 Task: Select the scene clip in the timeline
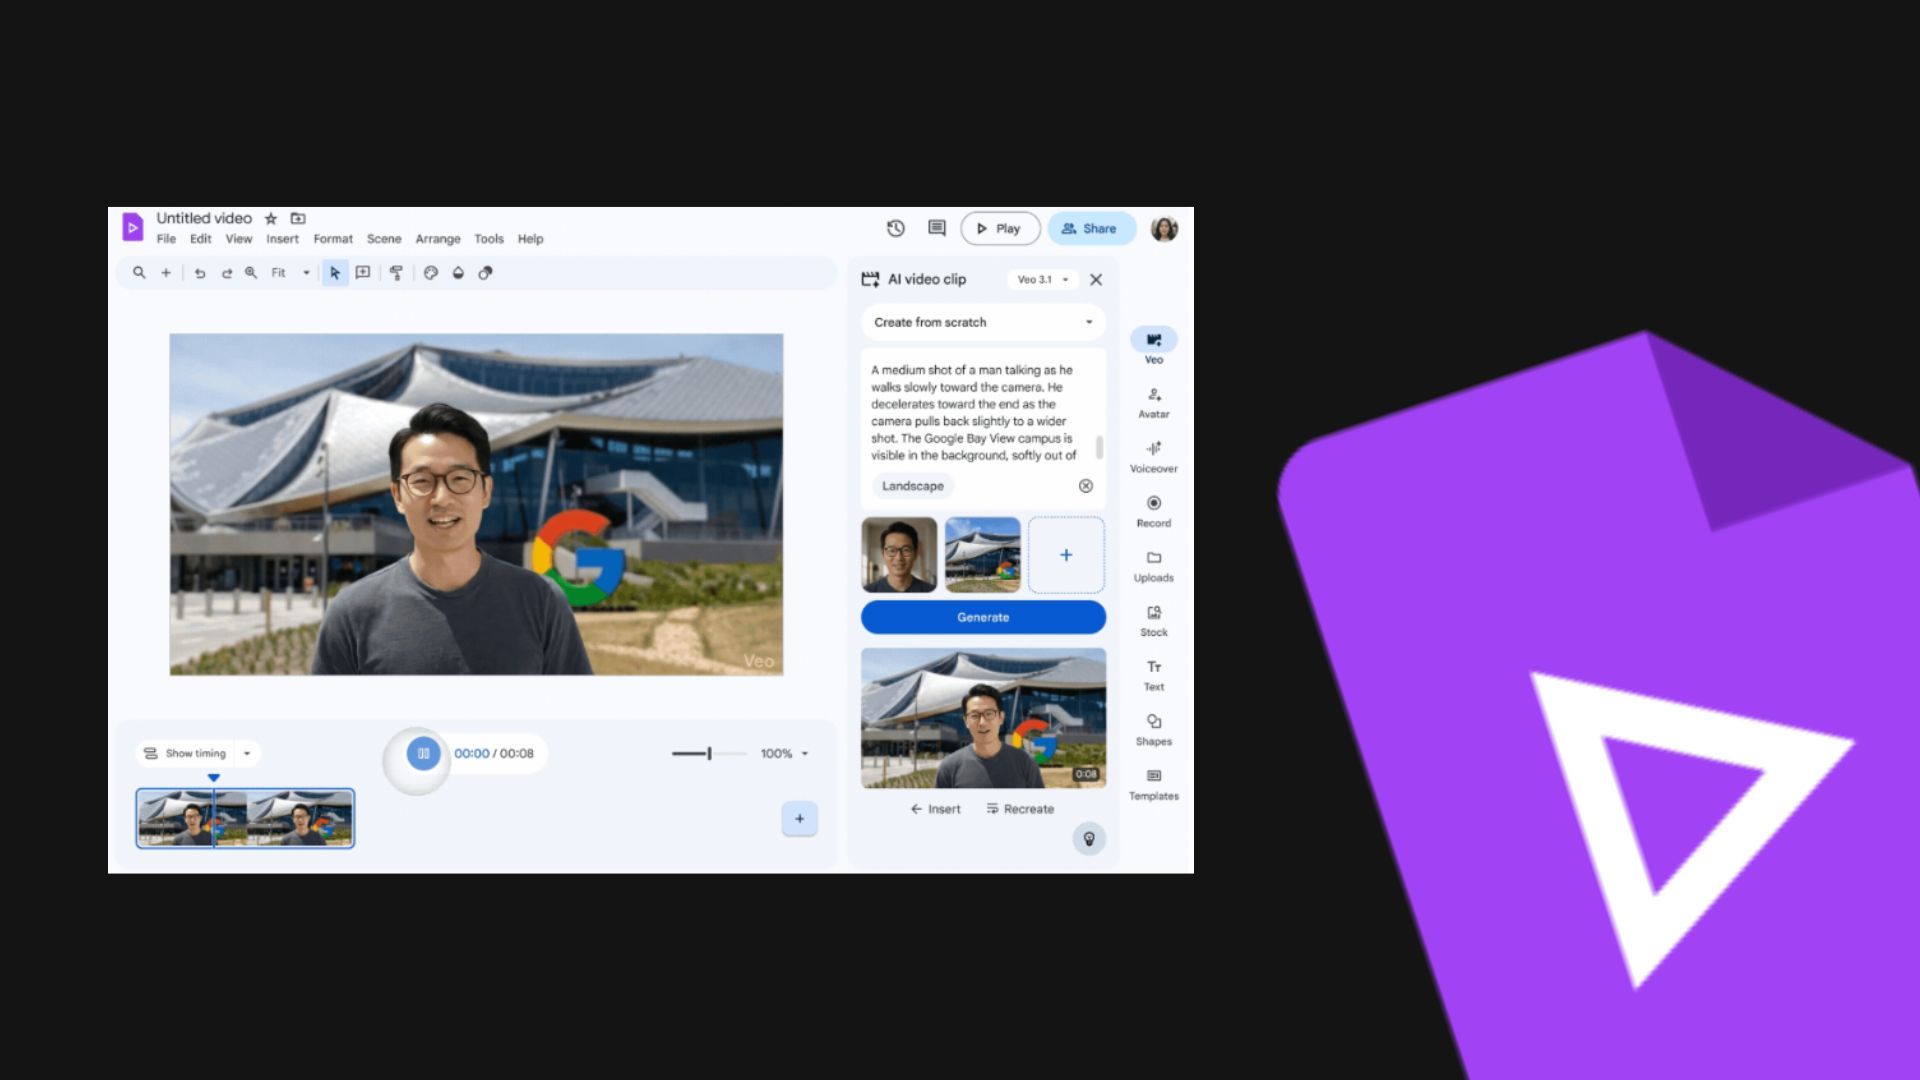[245, 818]
